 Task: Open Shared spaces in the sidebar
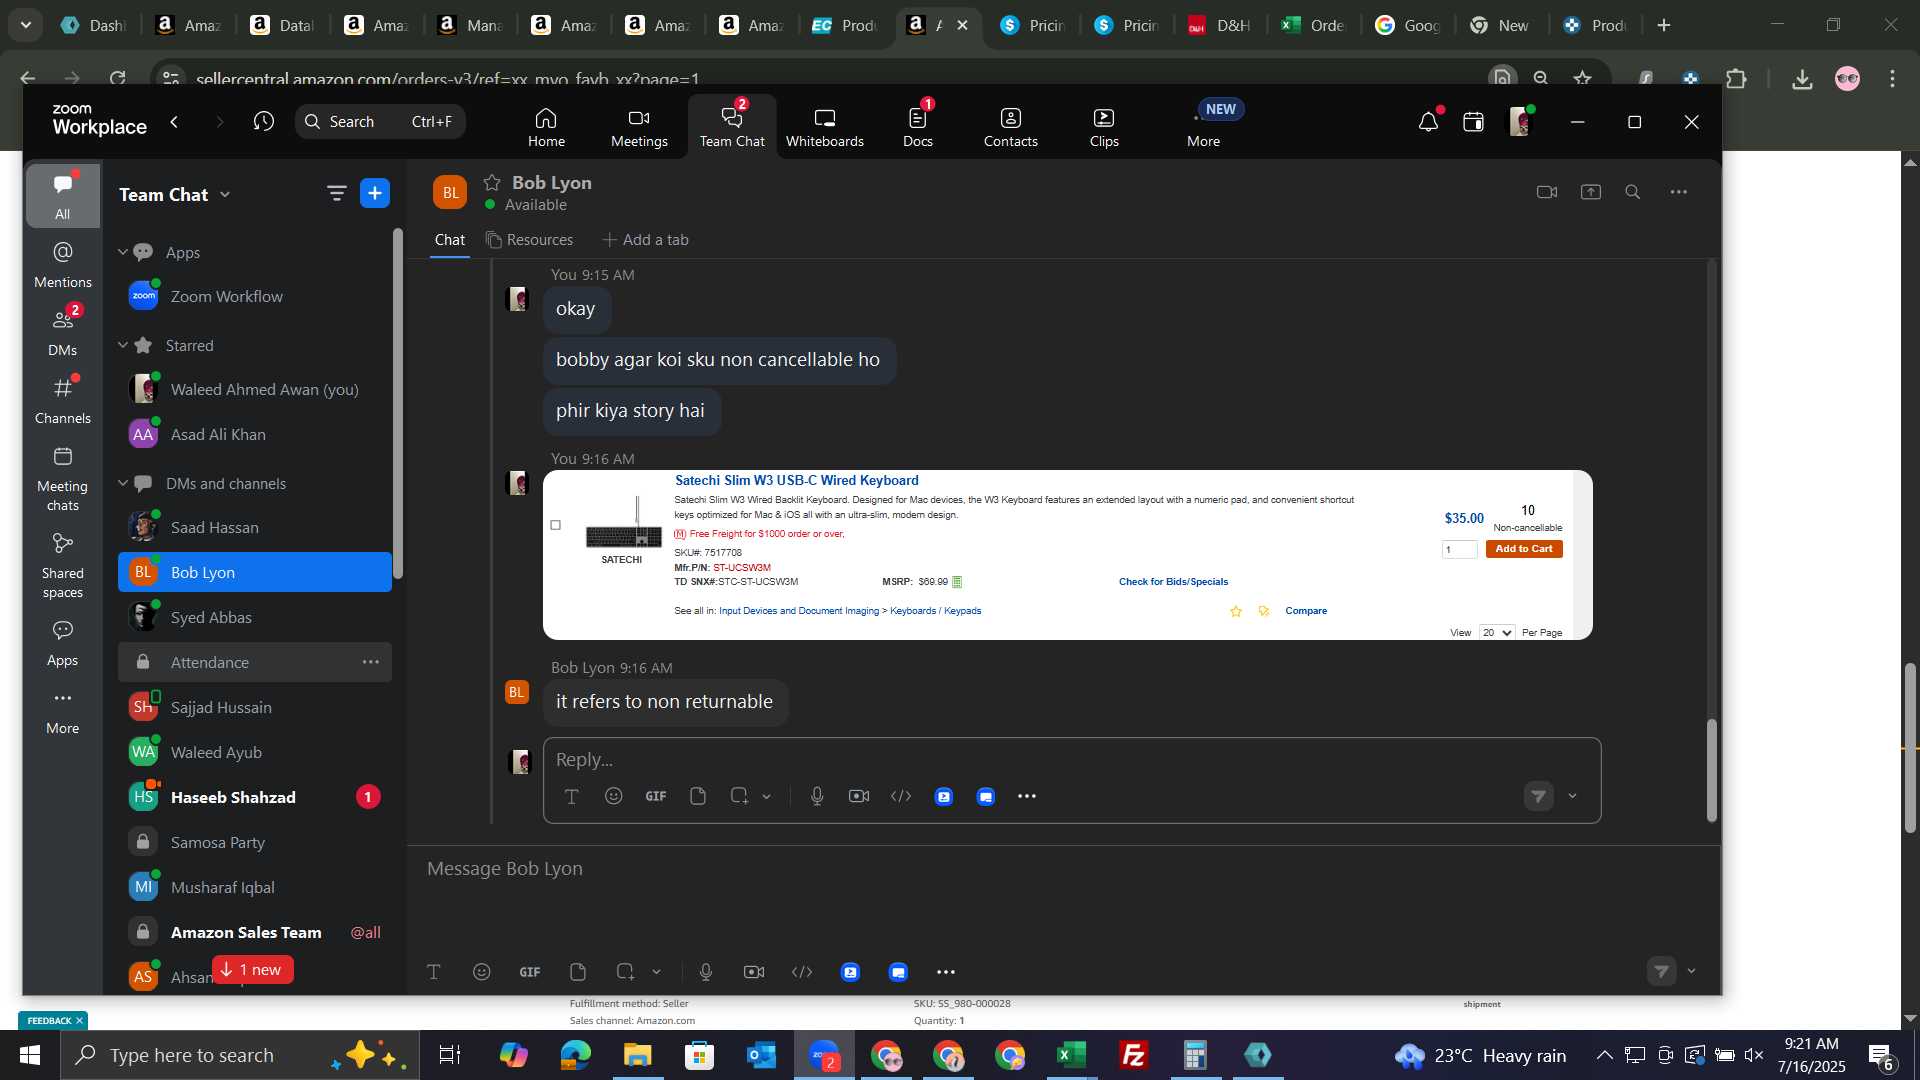click(63, 566)
